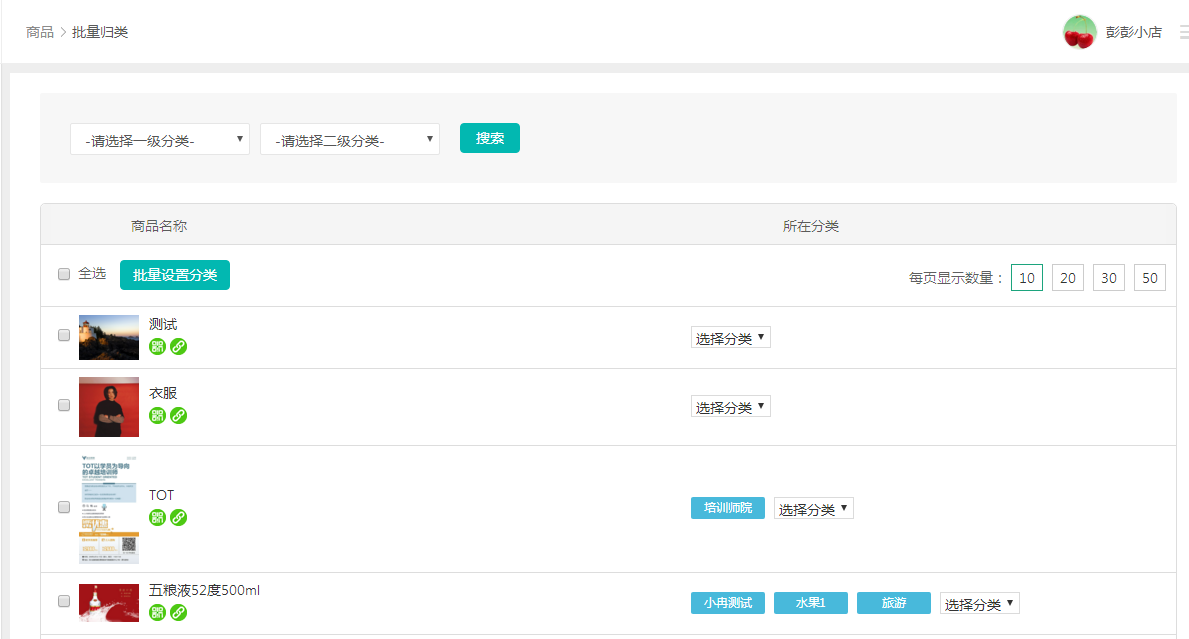This screenshot has width=1189, height=639.
Task: Click the QR code icon under 五粮液52度500ml
Action: 157,612
